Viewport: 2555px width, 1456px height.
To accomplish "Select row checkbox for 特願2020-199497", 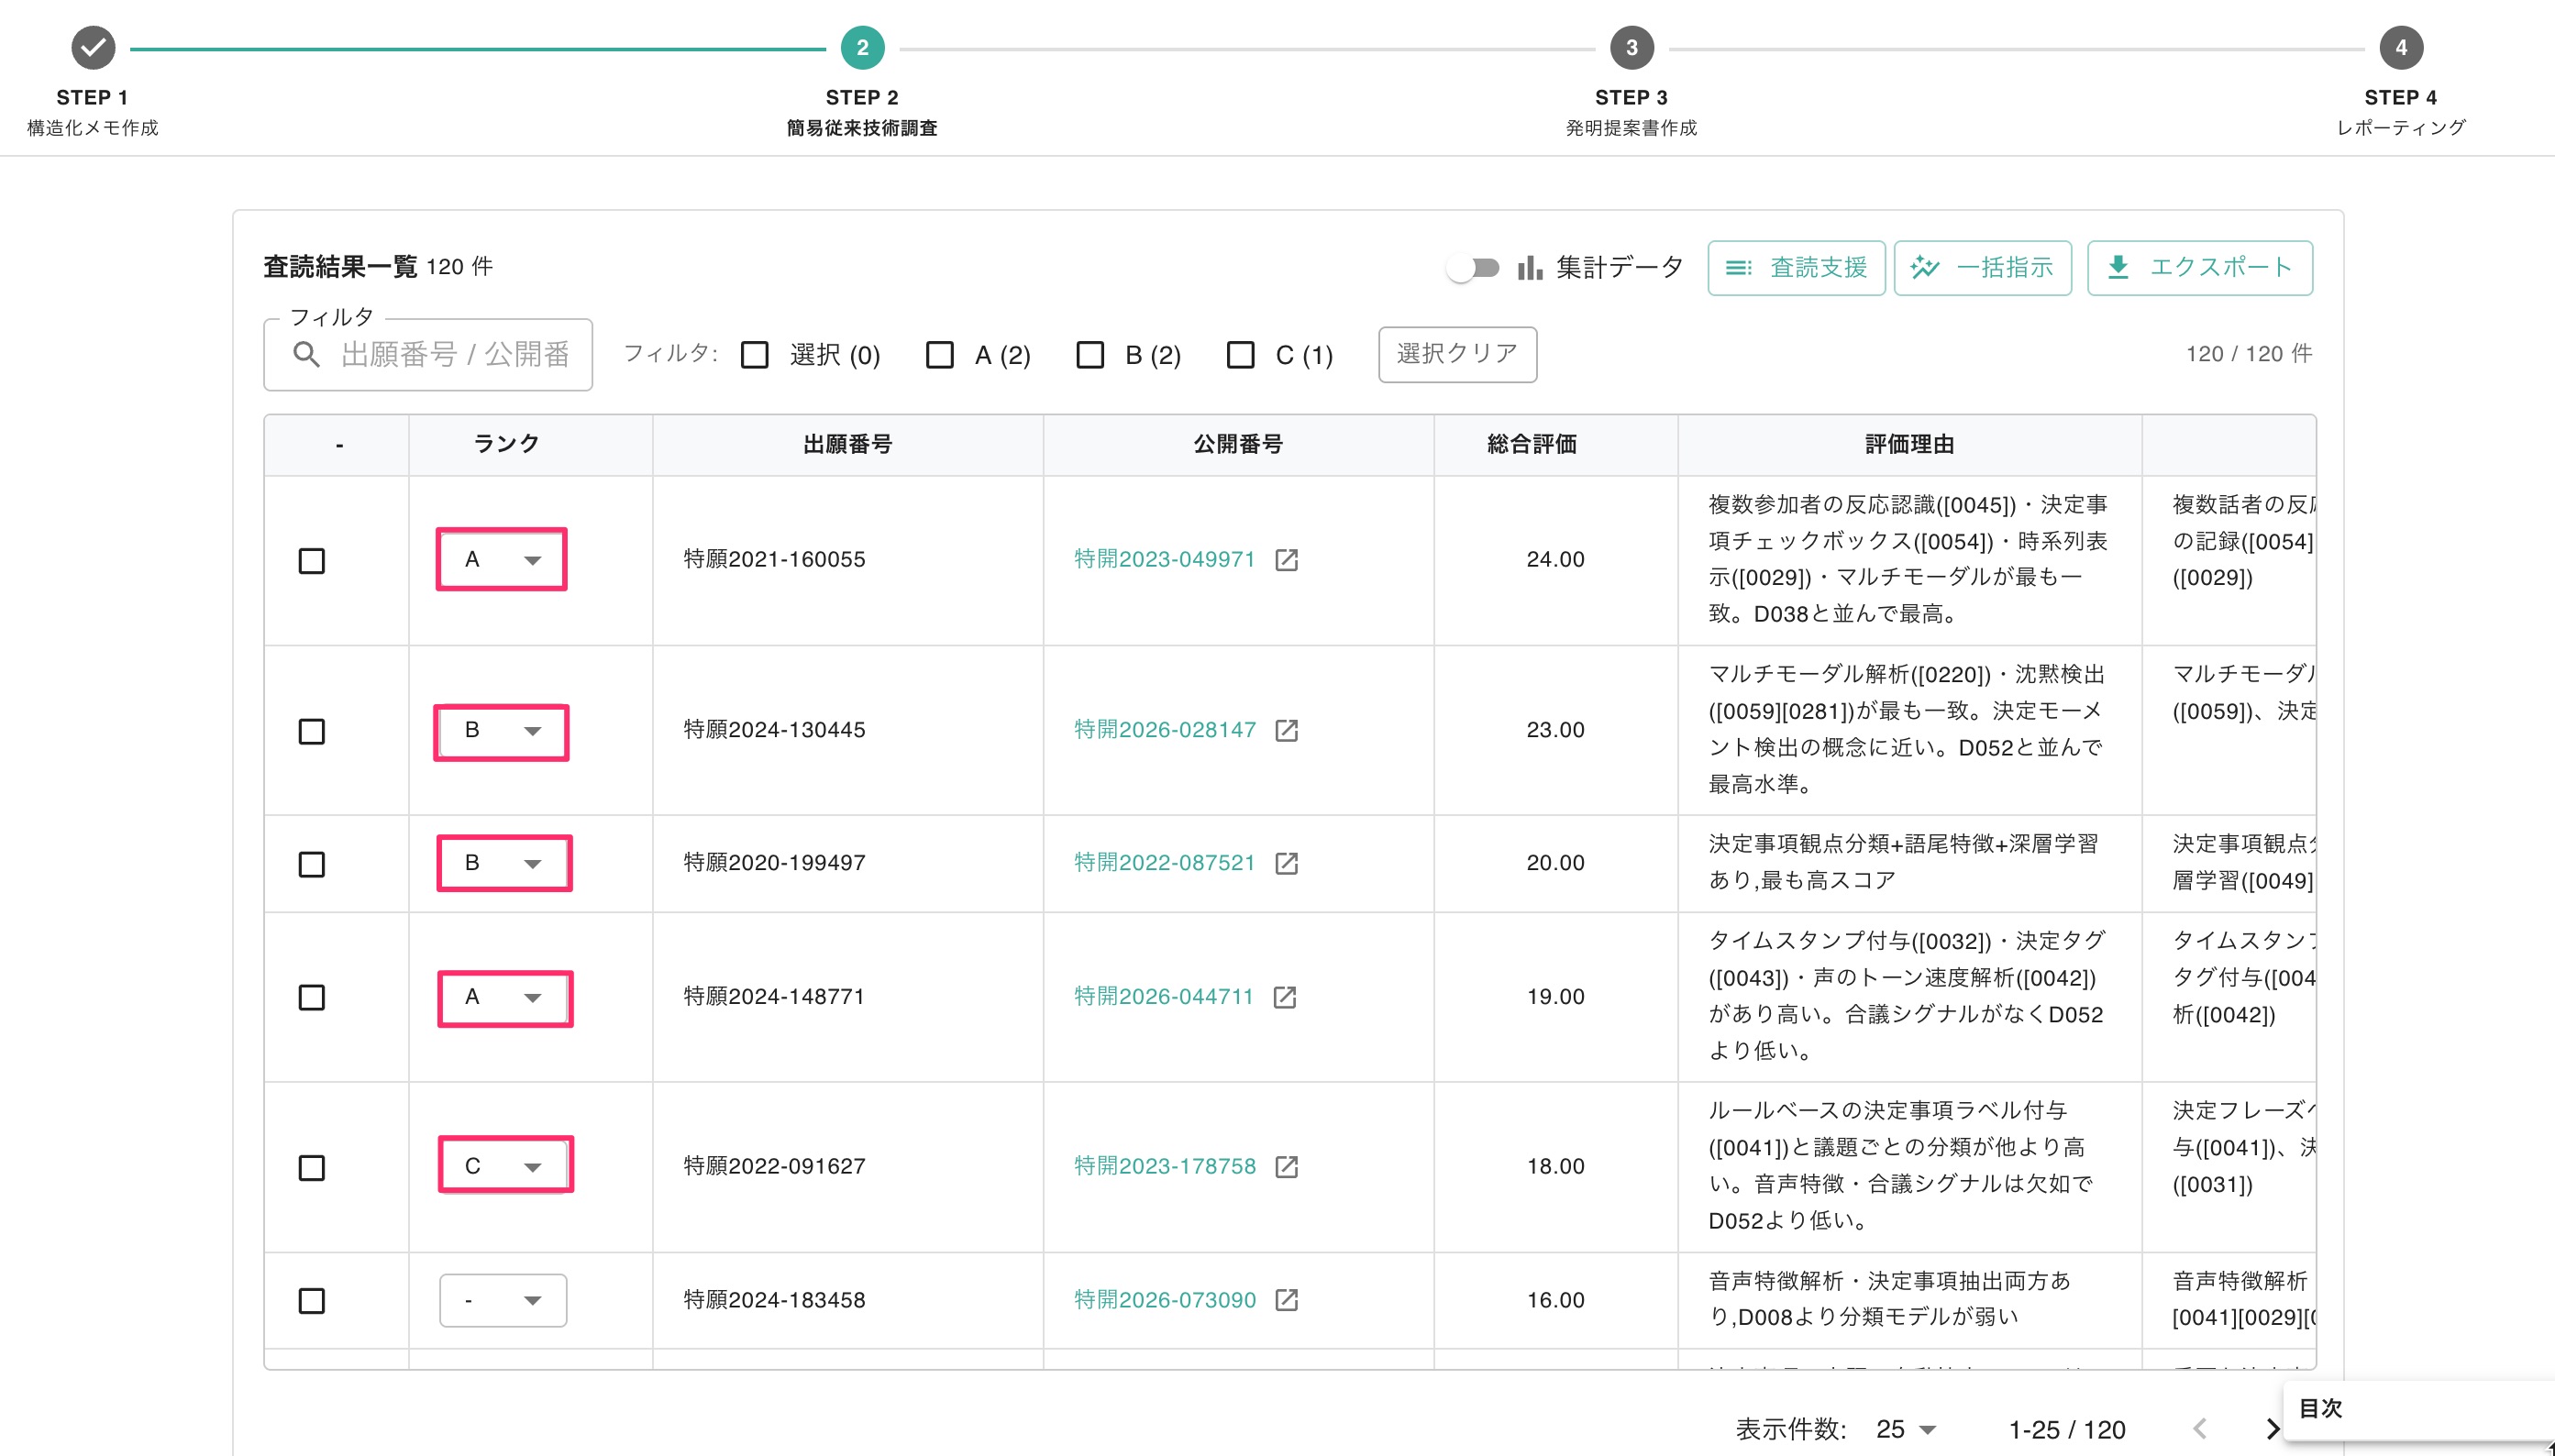I will (312, 864).
